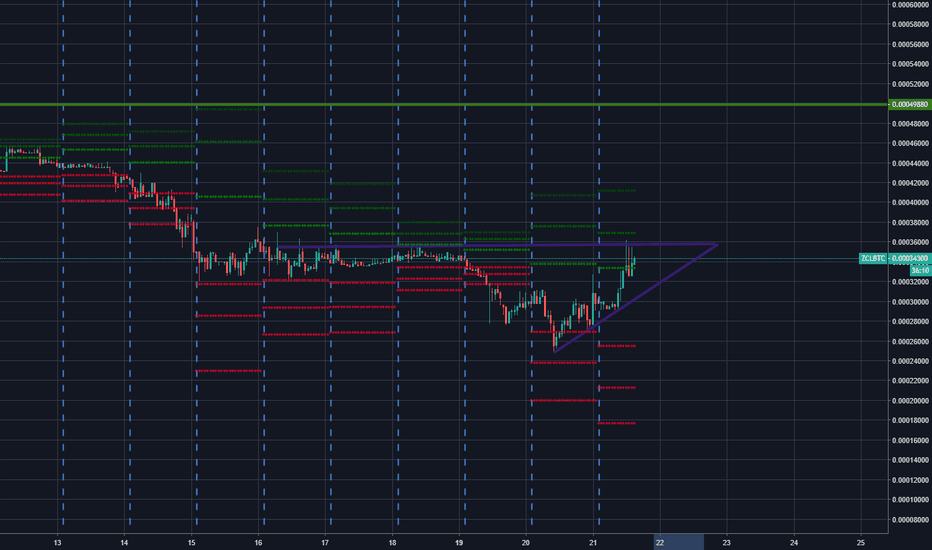Click the 0.00022000 price scale label
Screen dimensions: 932x550
[911, 381]
